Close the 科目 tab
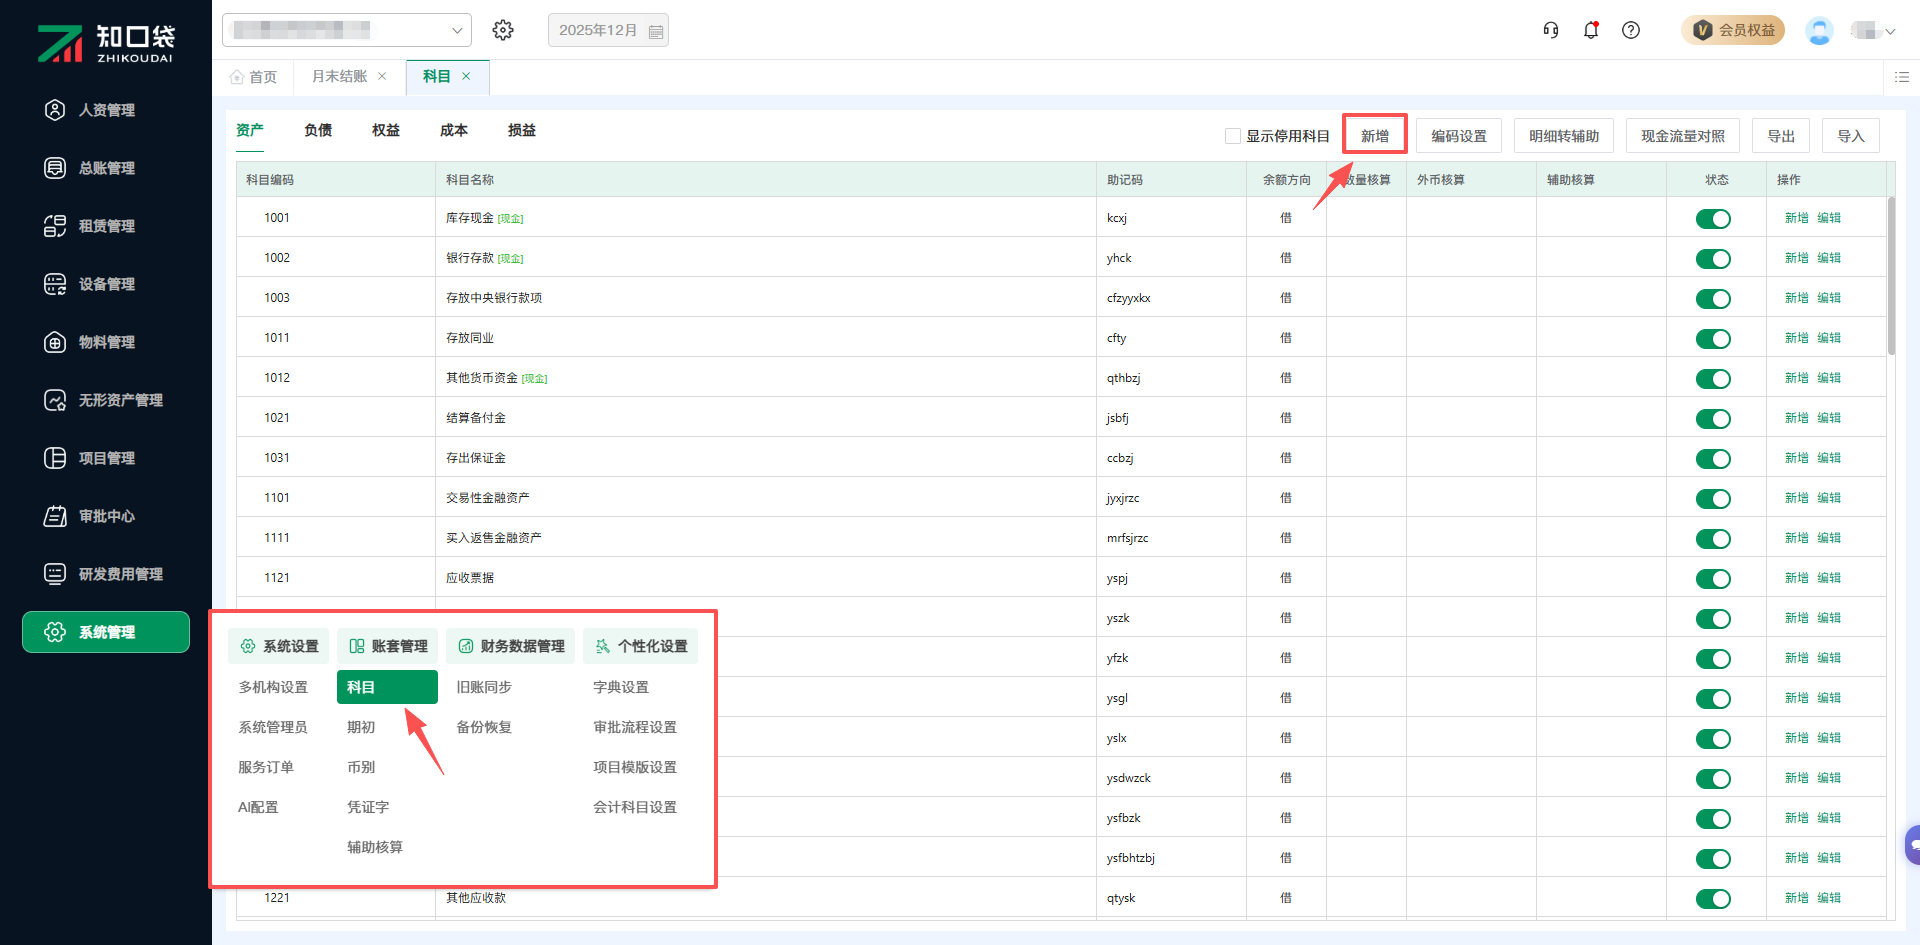The image size is (1920, 945). [x=466, y=76]
